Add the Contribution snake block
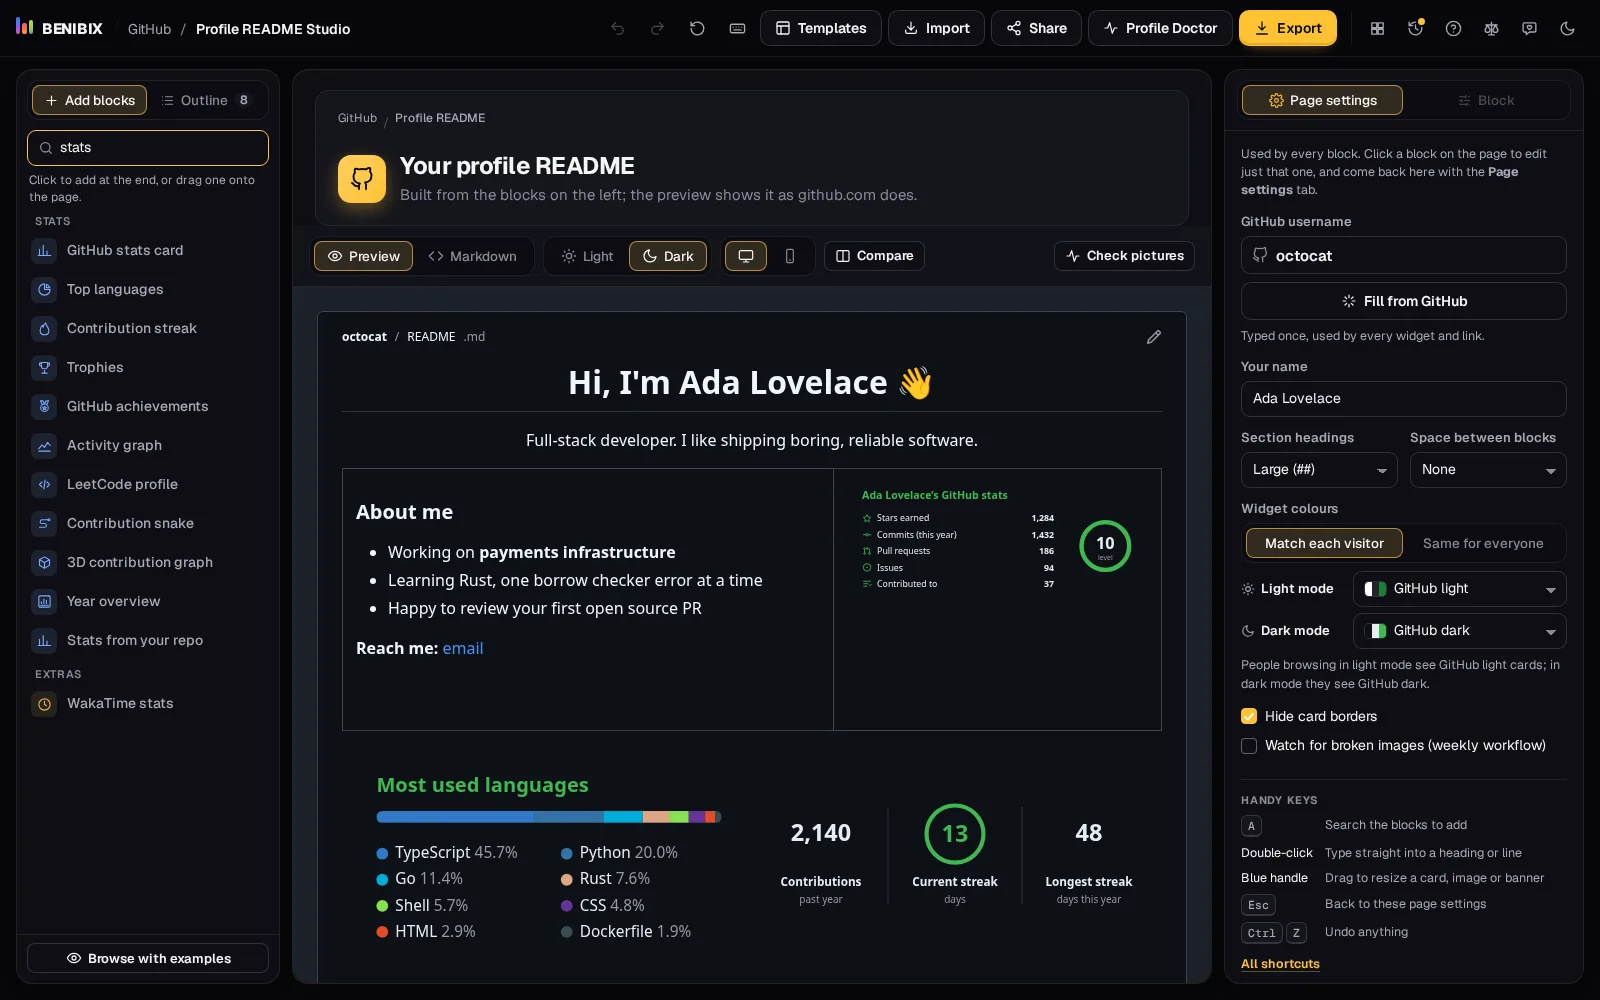 click(148, 523)
